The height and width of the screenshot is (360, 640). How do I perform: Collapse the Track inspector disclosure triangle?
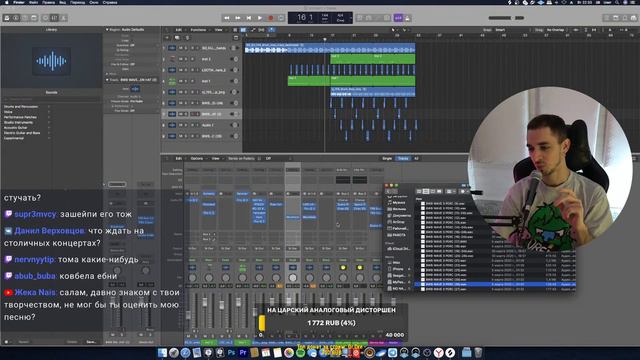(x=107, y=80)
